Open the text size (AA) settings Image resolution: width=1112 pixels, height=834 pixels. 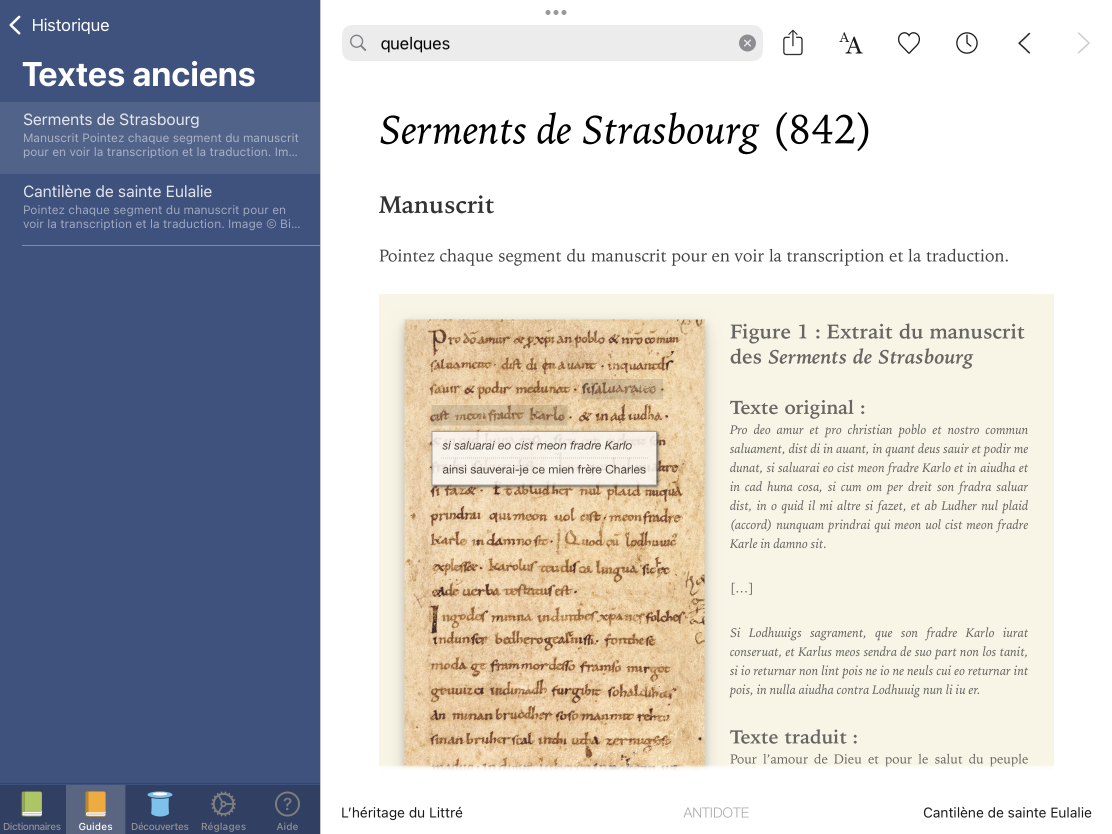(850, 43)
